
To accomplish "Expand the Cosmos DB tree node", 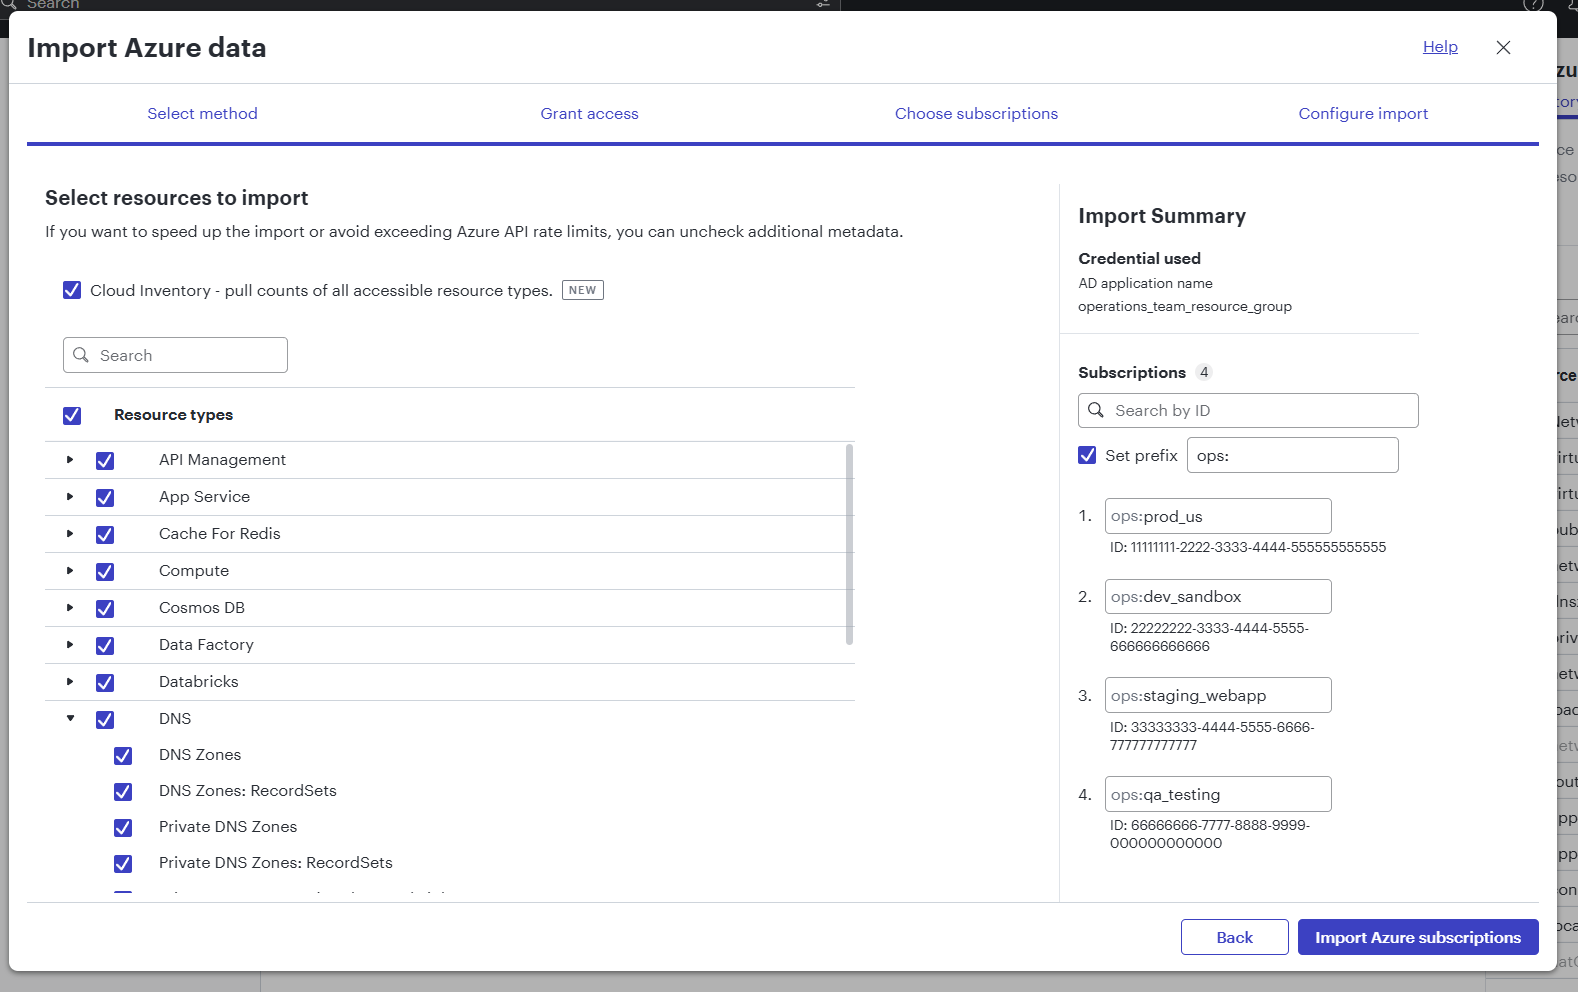I will pos(70,608).
